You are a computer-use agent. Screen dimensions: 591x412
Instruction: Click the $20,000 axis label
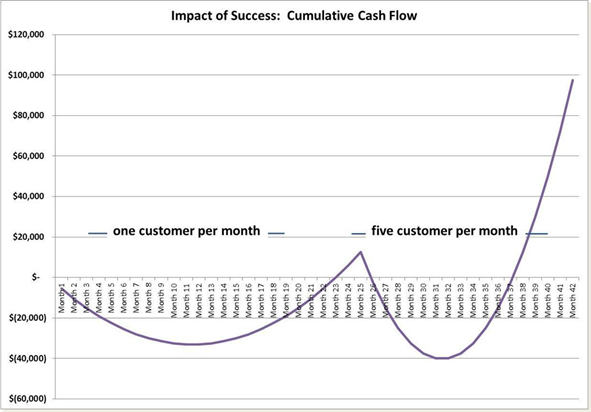28,237
